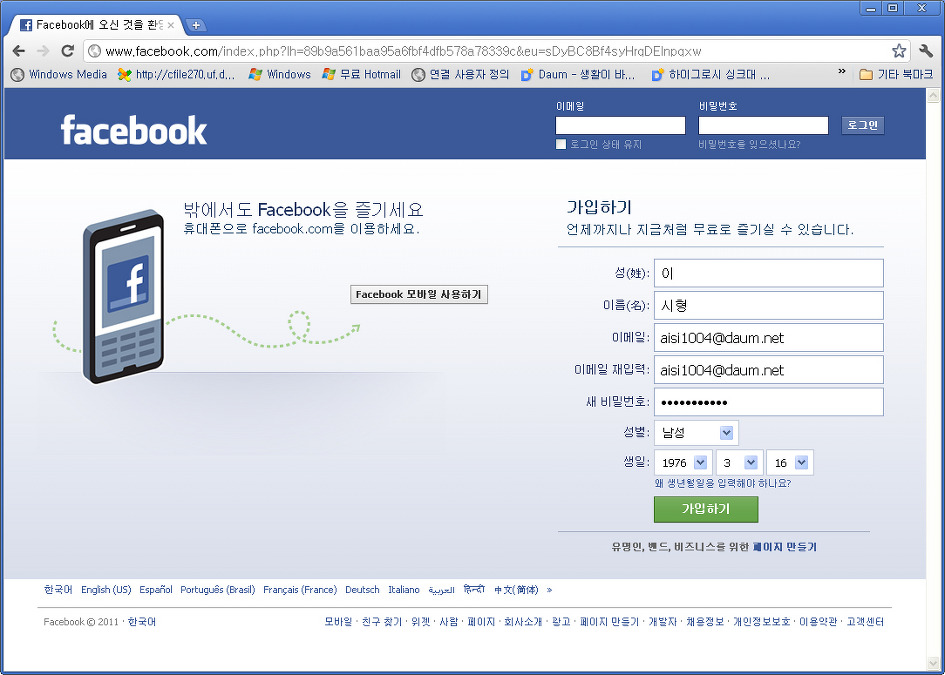Open footer 위젯 link
Viewport: 945px width, 675px height.
pyautogui.click(x=421, y=621)
